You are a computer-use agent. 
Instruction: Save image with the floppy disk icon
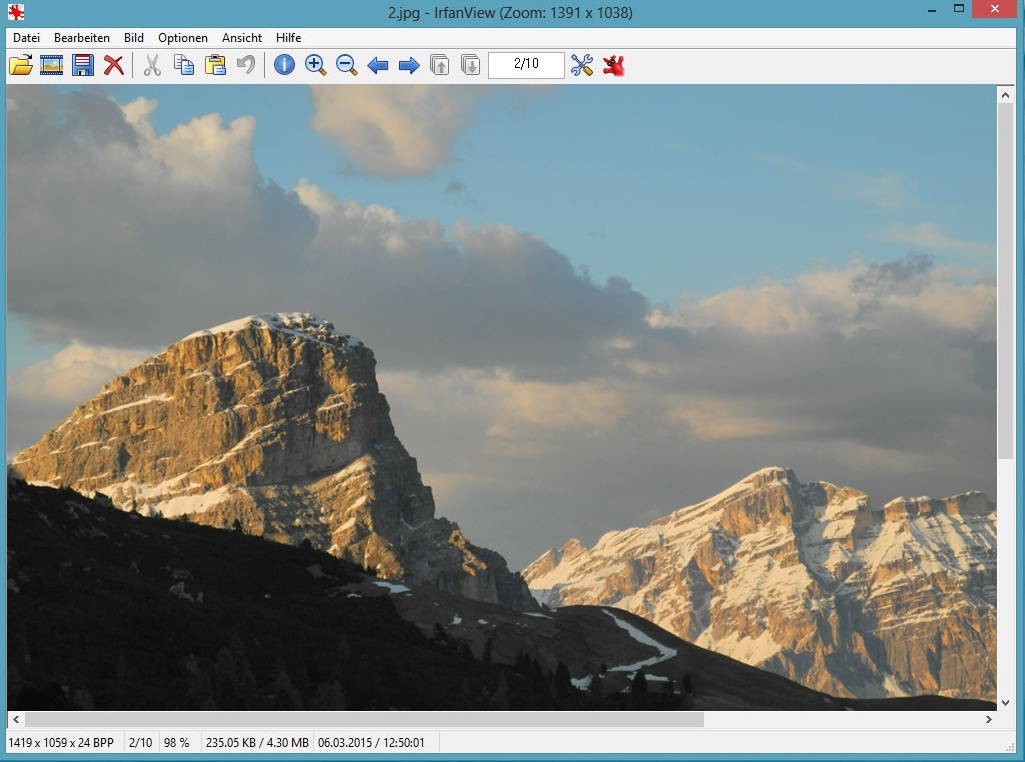click(83, 65)
